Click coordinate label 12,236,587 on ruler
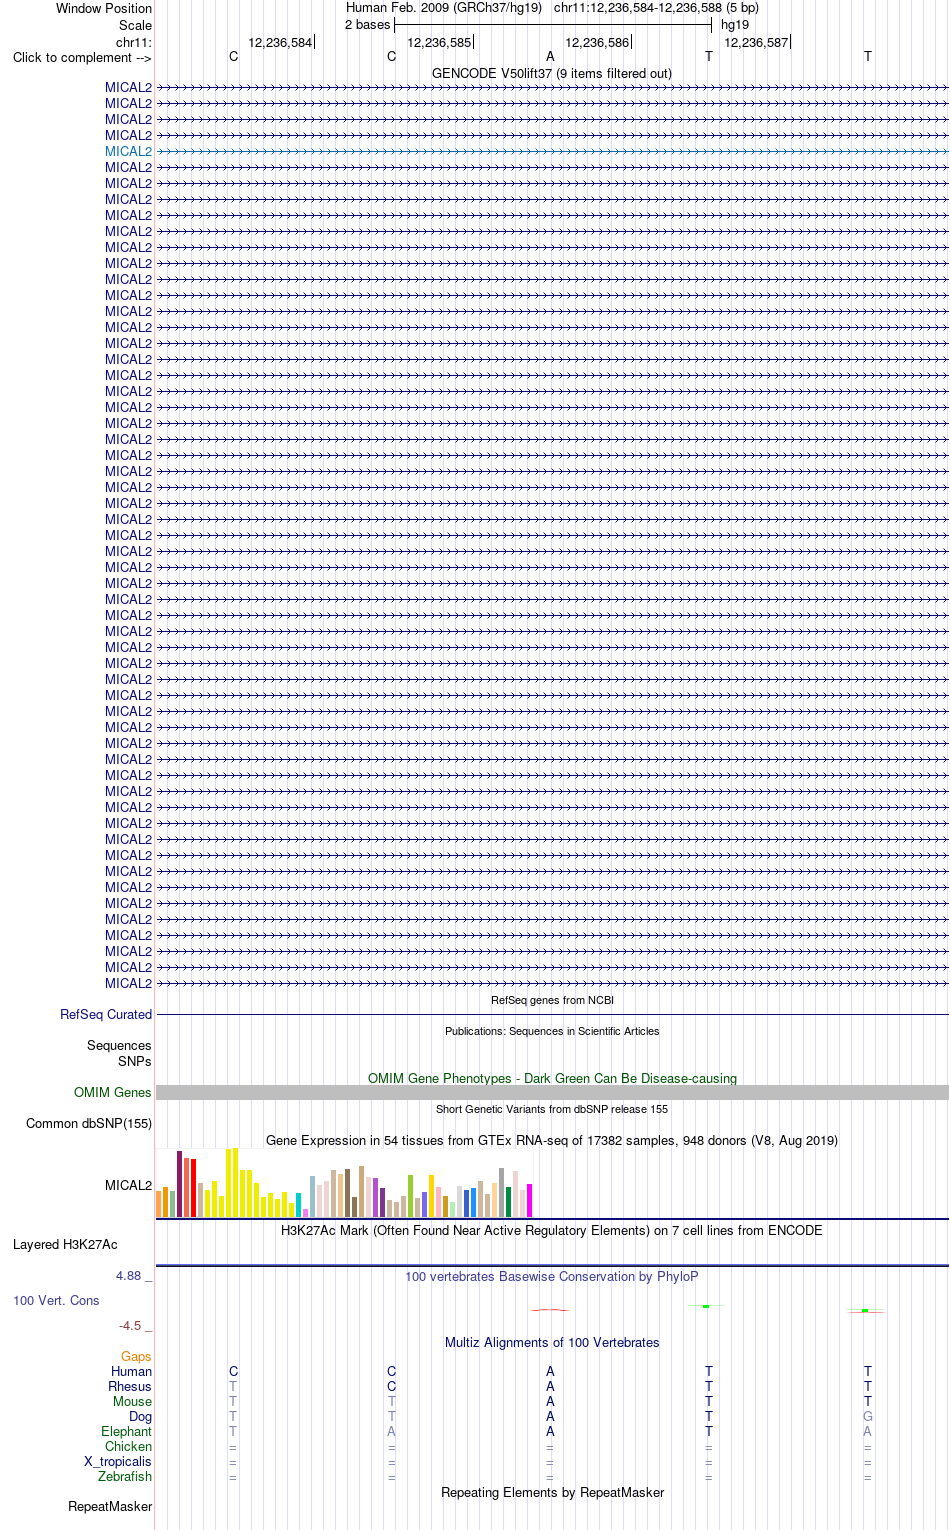 tap(756, 42)
